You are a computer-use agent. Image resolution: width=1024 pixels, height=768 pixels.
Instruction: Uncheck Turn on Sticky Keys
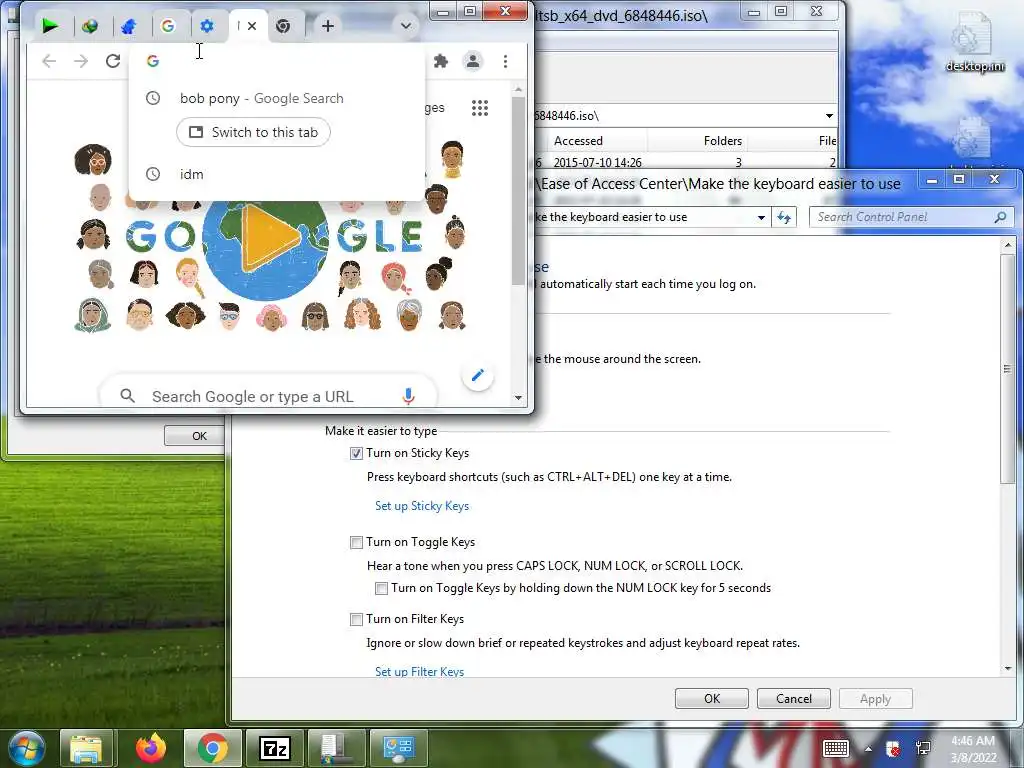(x=356, y=453)
